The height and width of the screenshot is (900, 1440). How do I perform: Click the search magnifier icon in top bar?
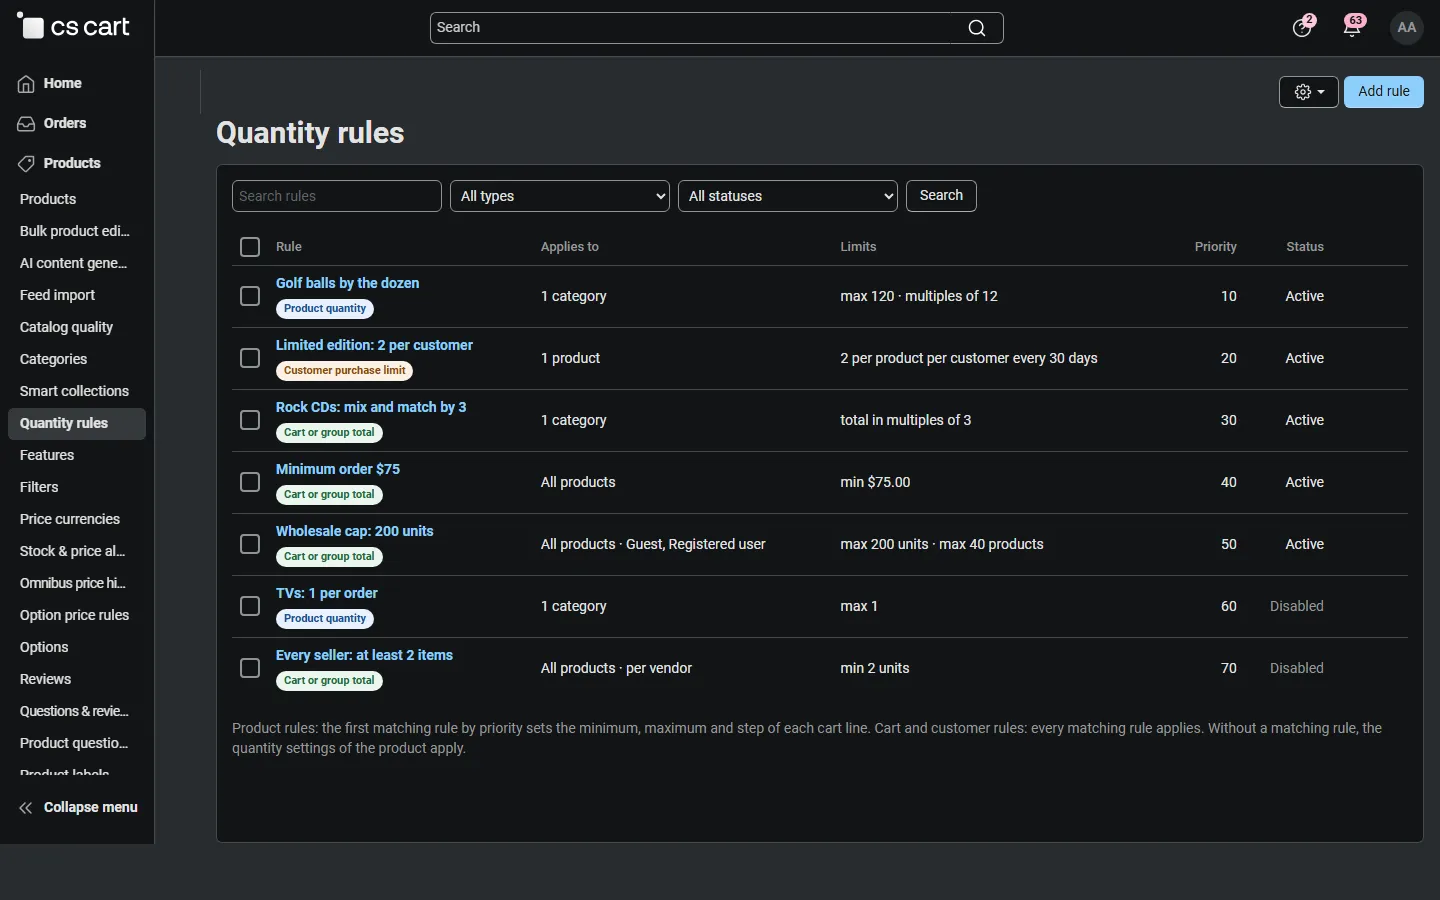tap(977, 28)
